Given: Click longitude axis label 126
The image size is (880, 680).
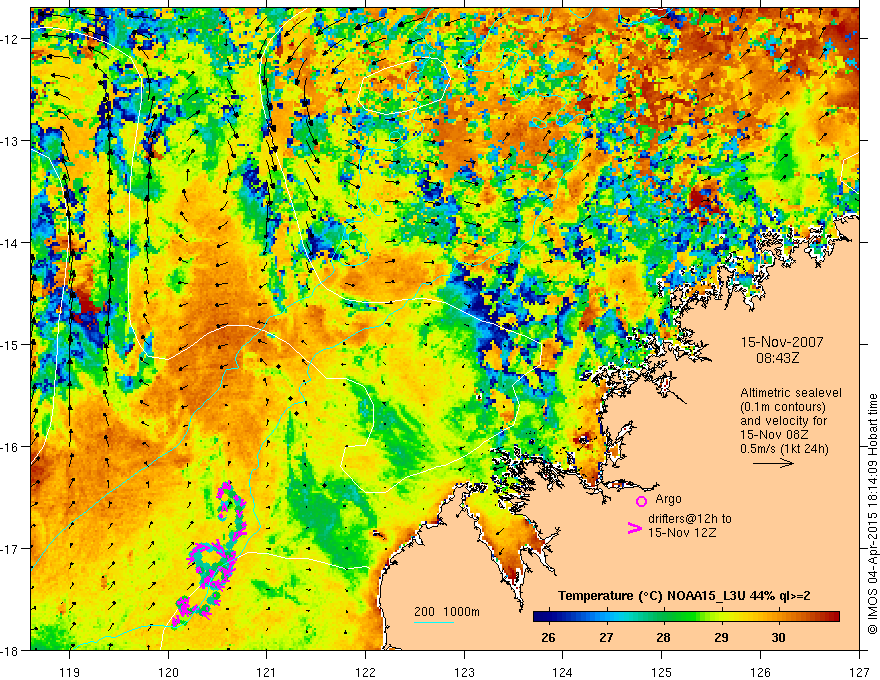Looking at the screenshot, I should click(760, 672).
